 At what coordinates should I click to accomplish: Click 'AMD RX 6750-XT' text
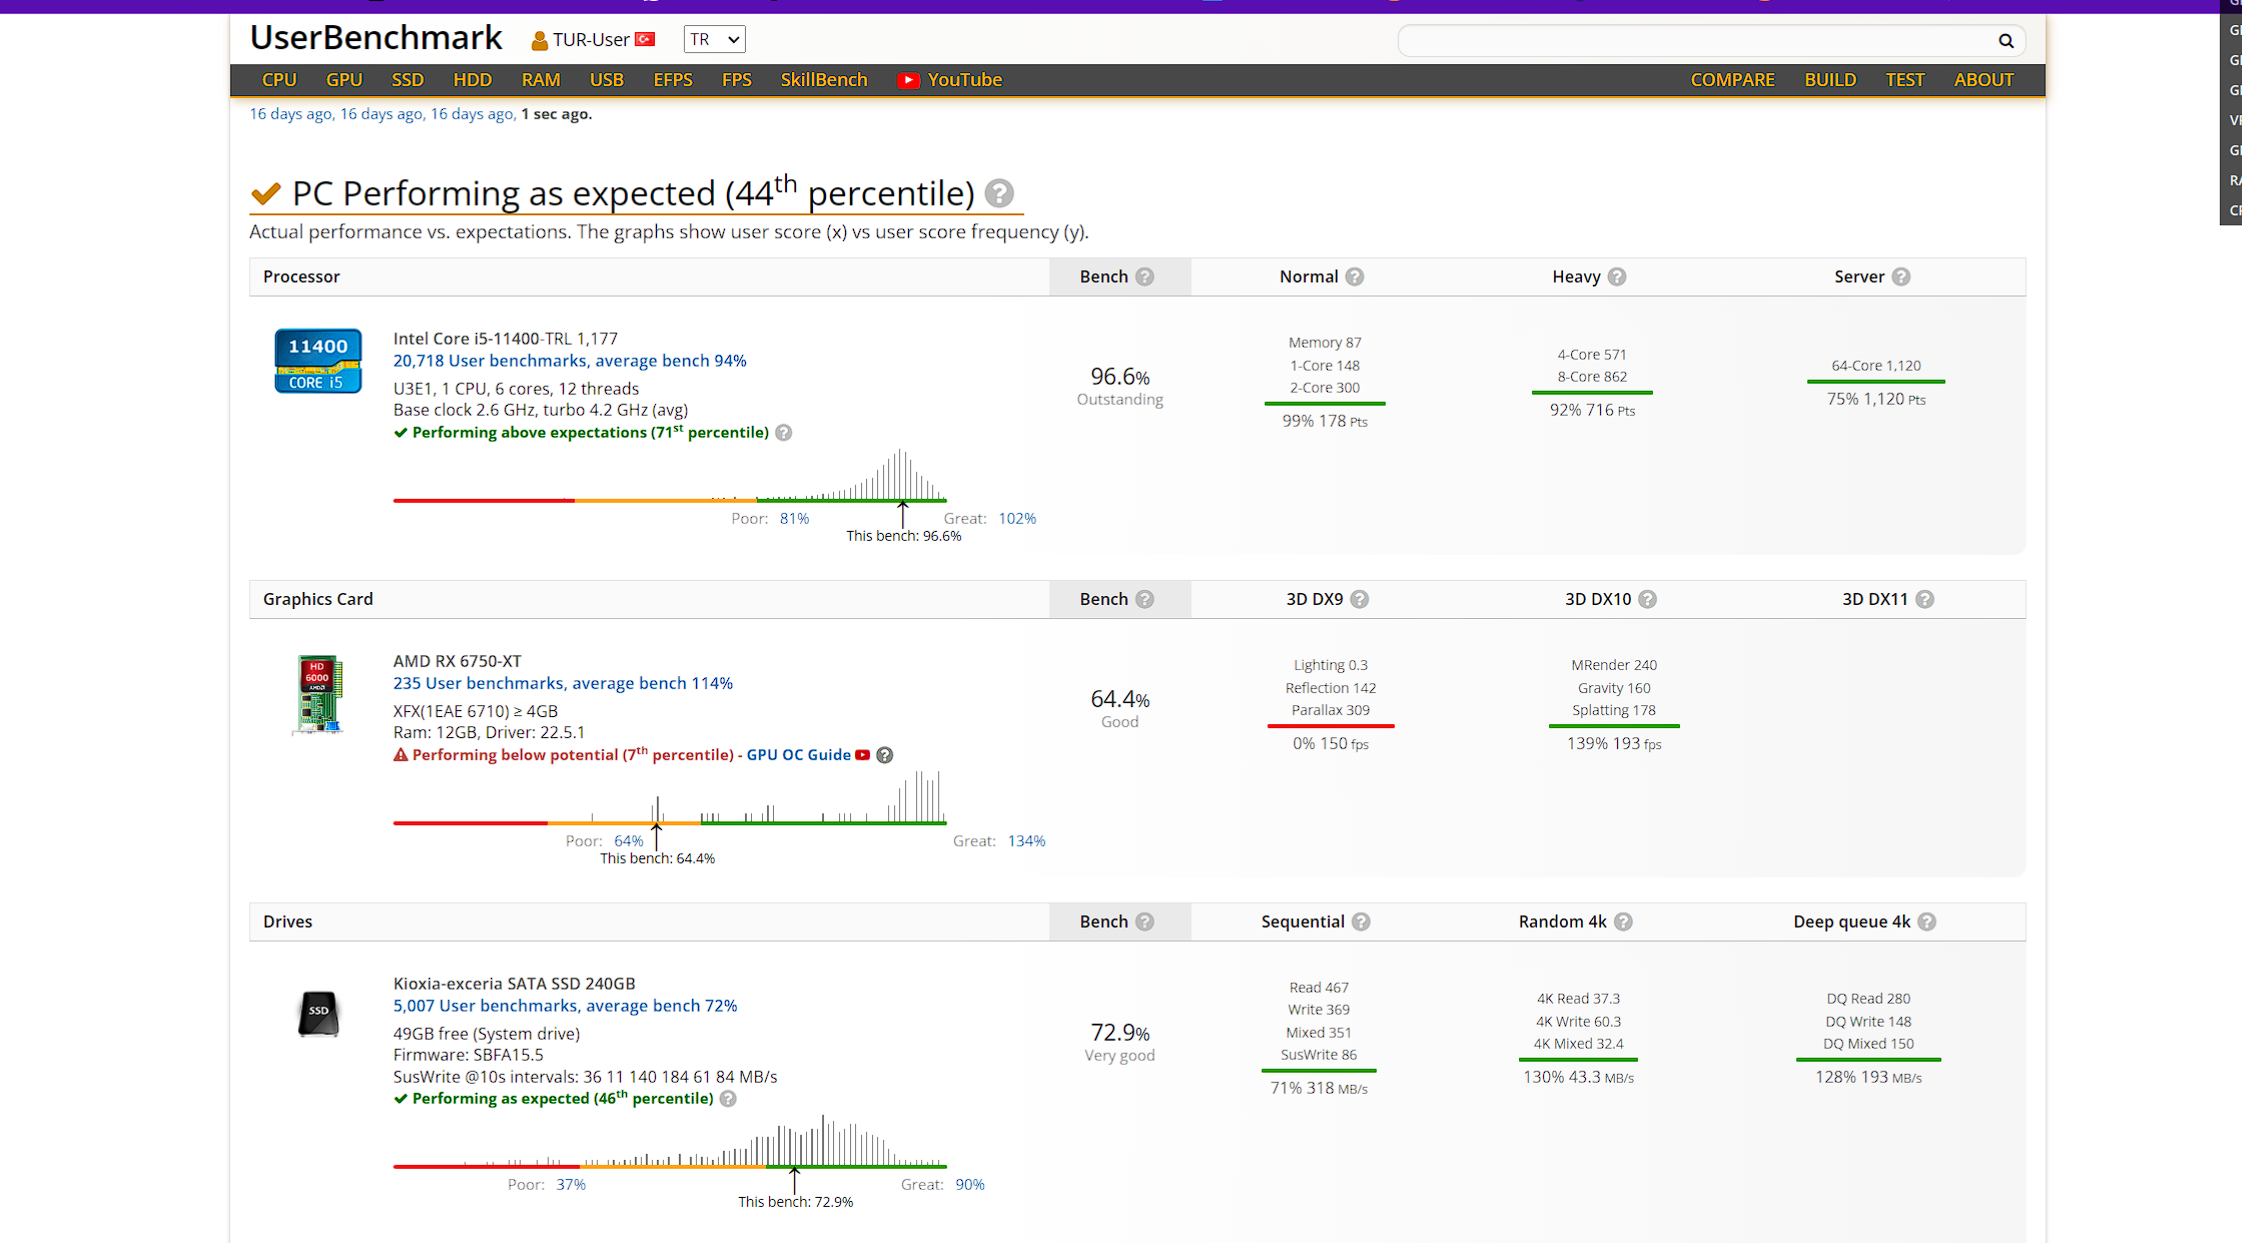tap(457, 661)
